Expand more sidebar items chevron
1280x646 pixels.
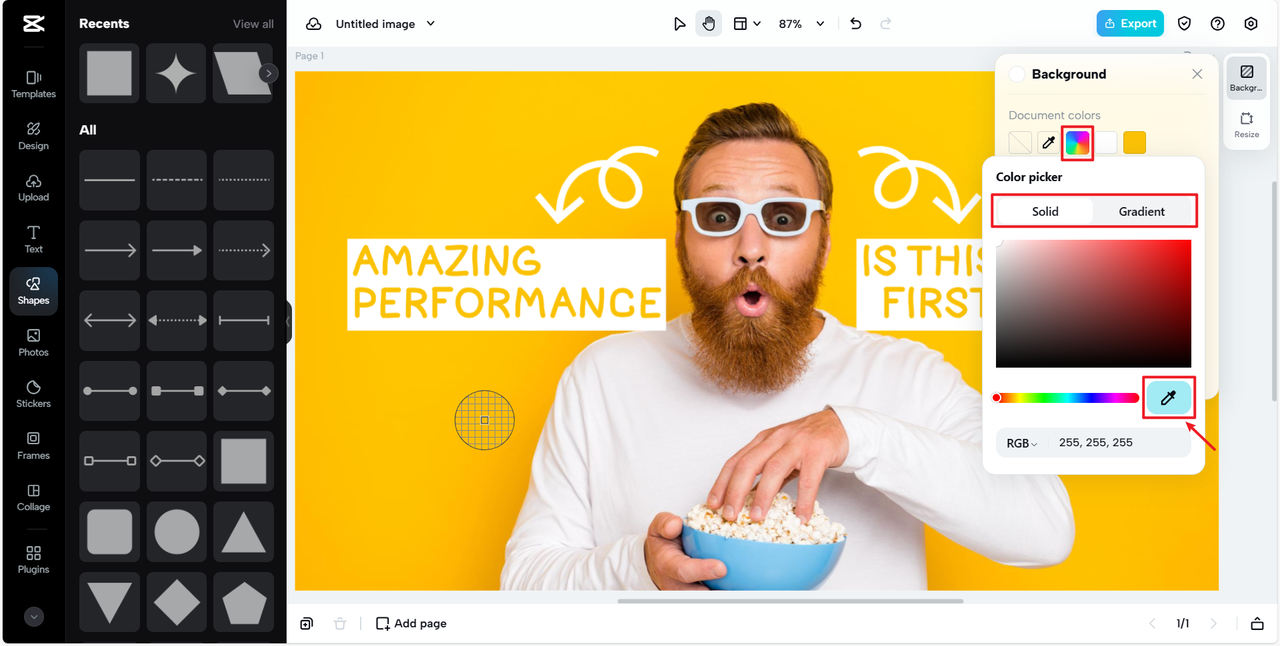coord(34,617)
